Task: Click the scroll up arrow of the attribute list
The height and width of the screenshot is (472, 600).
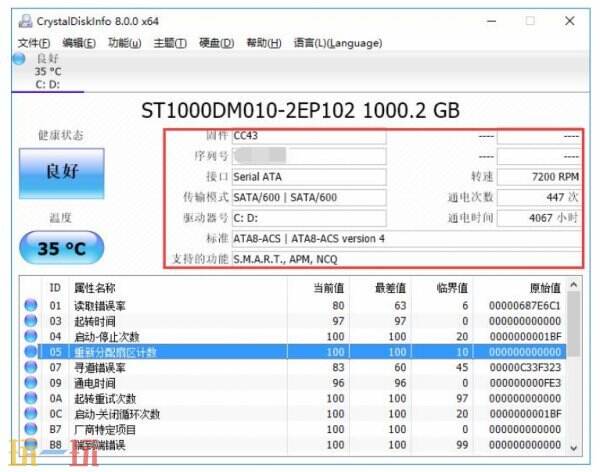Action: coord(574,285)
